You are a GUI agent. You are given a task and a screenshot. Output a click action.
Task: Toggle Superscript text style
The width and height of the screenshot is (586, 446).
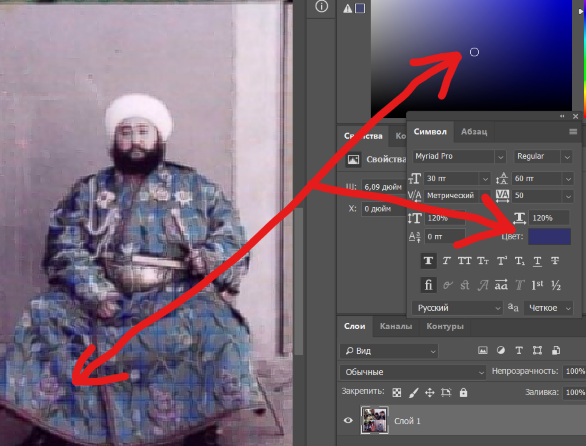502,261
